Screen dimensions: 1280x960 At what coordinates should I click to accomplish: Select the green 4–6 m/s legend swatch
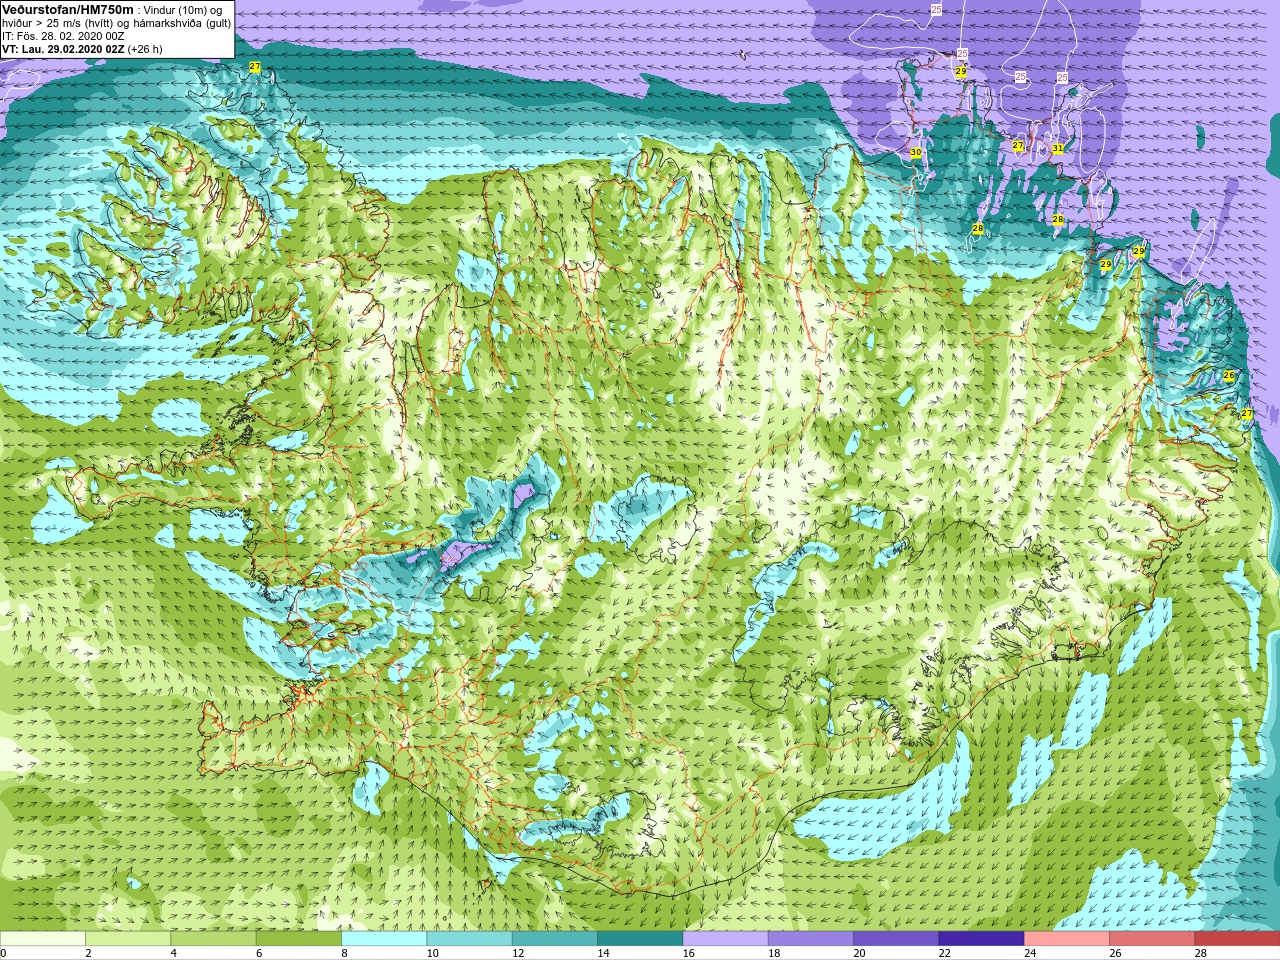pyautogui.click(x=213, y=939)
